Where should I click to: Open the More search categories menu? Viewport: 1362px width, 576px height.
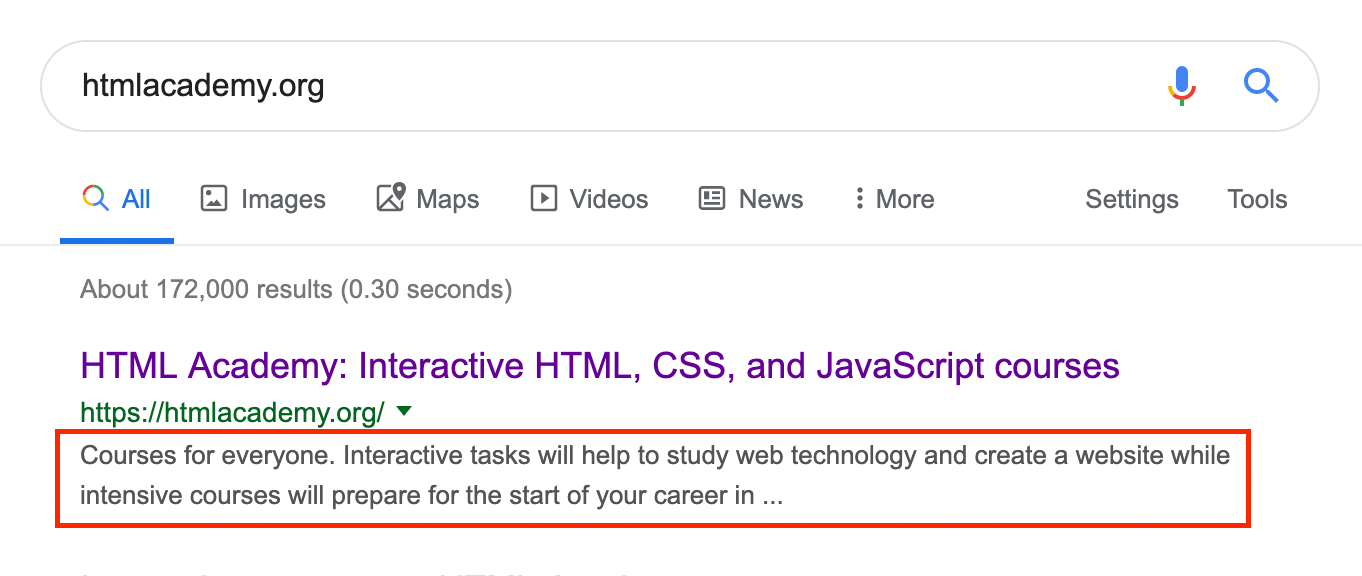click(894, 198)
